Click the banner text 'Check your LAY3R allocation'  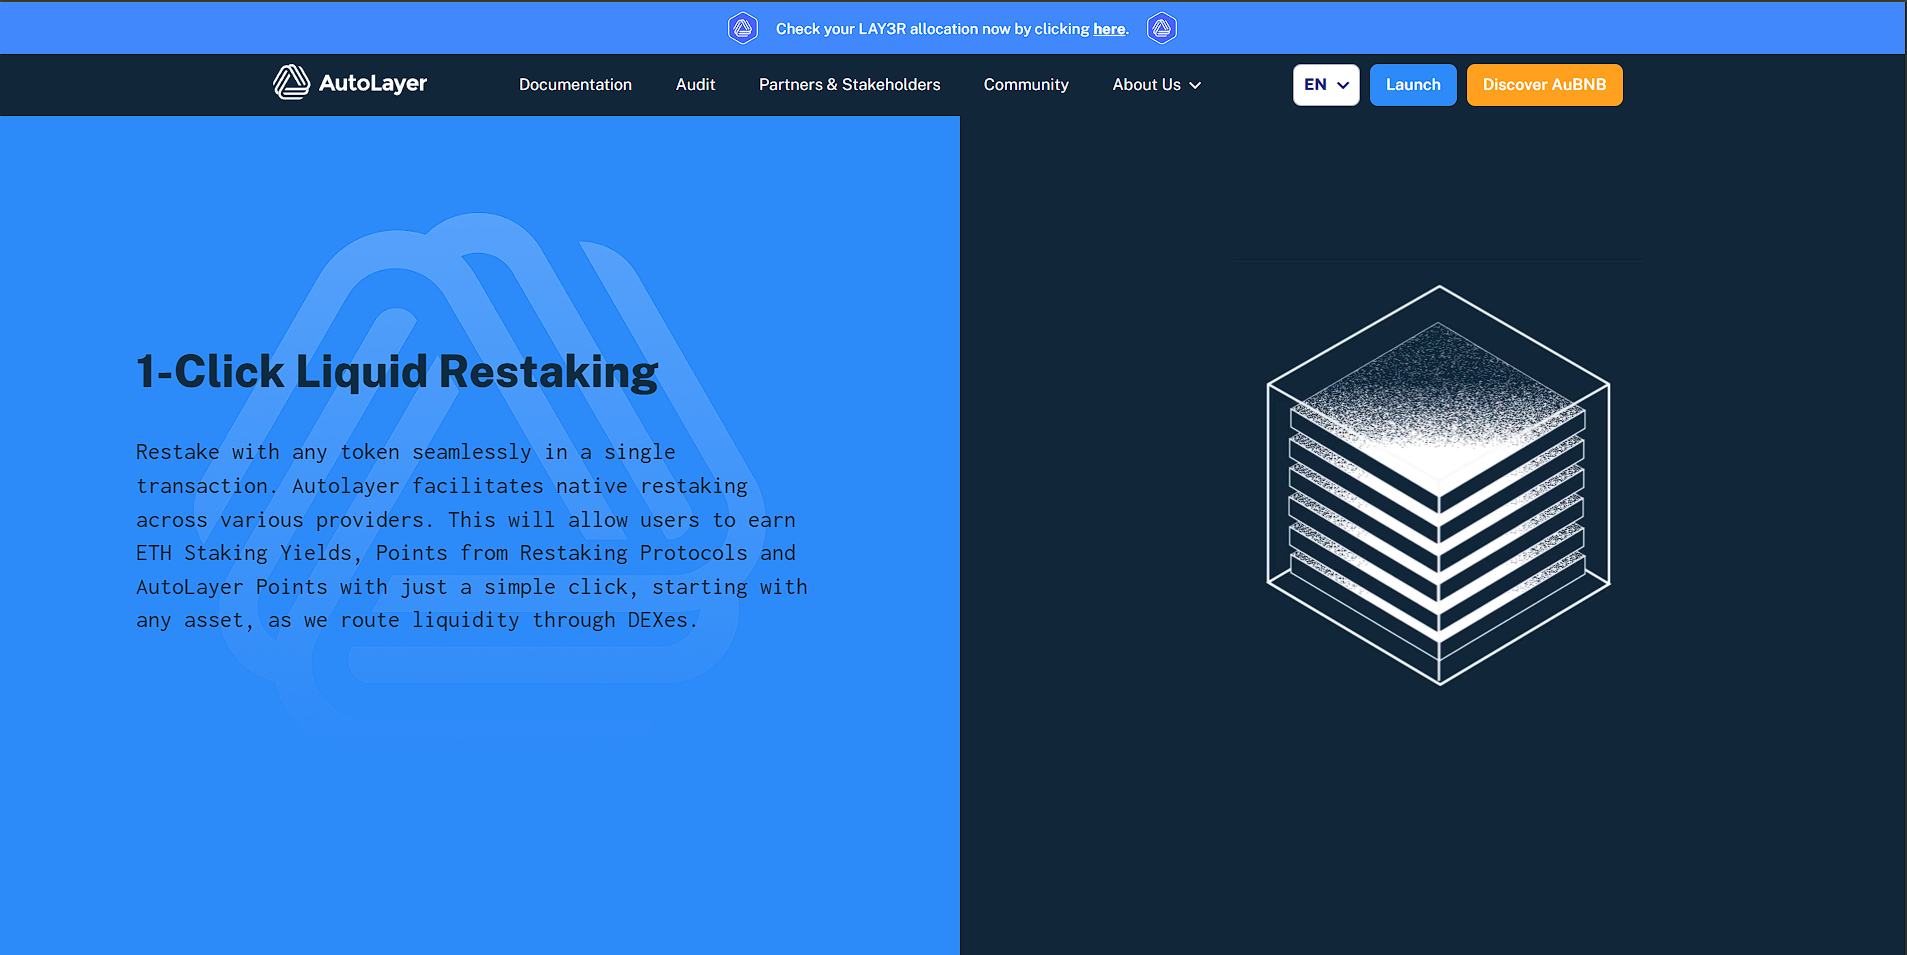[877, 29]
